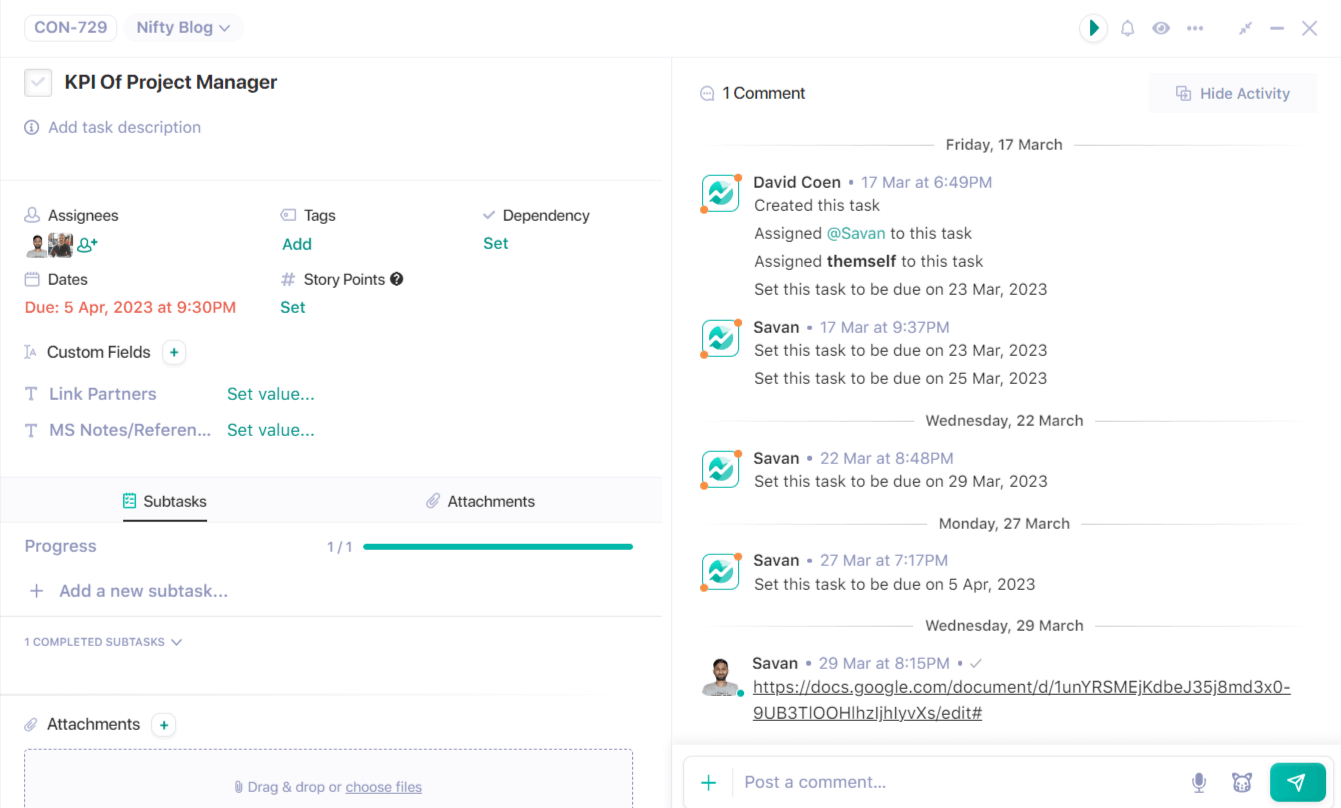Viewport: 1341px width, 808px height.
Task: Click the choose files link
Action: 383,787
